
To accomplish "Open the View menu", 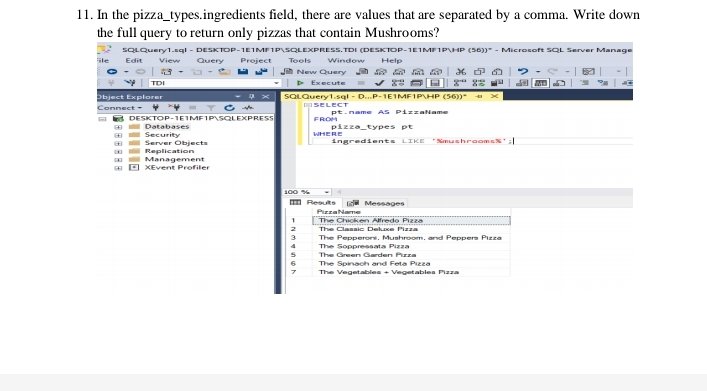I will (x=169, y=60).
